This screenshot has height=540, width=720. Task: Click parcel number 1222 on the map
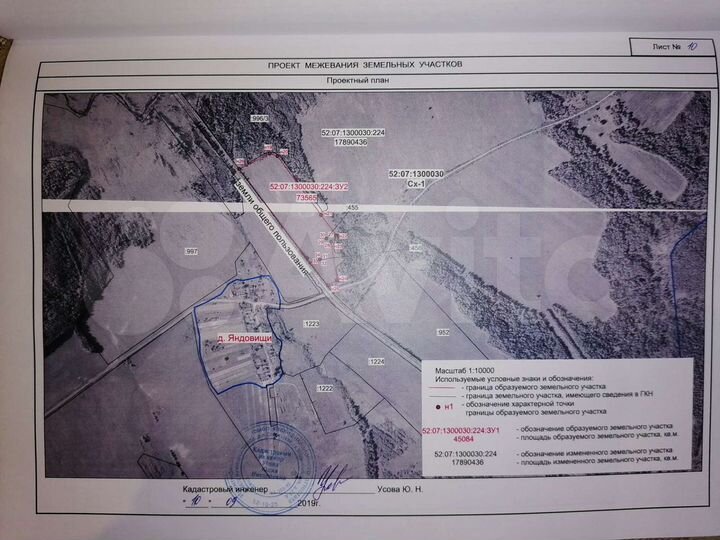pyautogui.click(x=324, y=387)
